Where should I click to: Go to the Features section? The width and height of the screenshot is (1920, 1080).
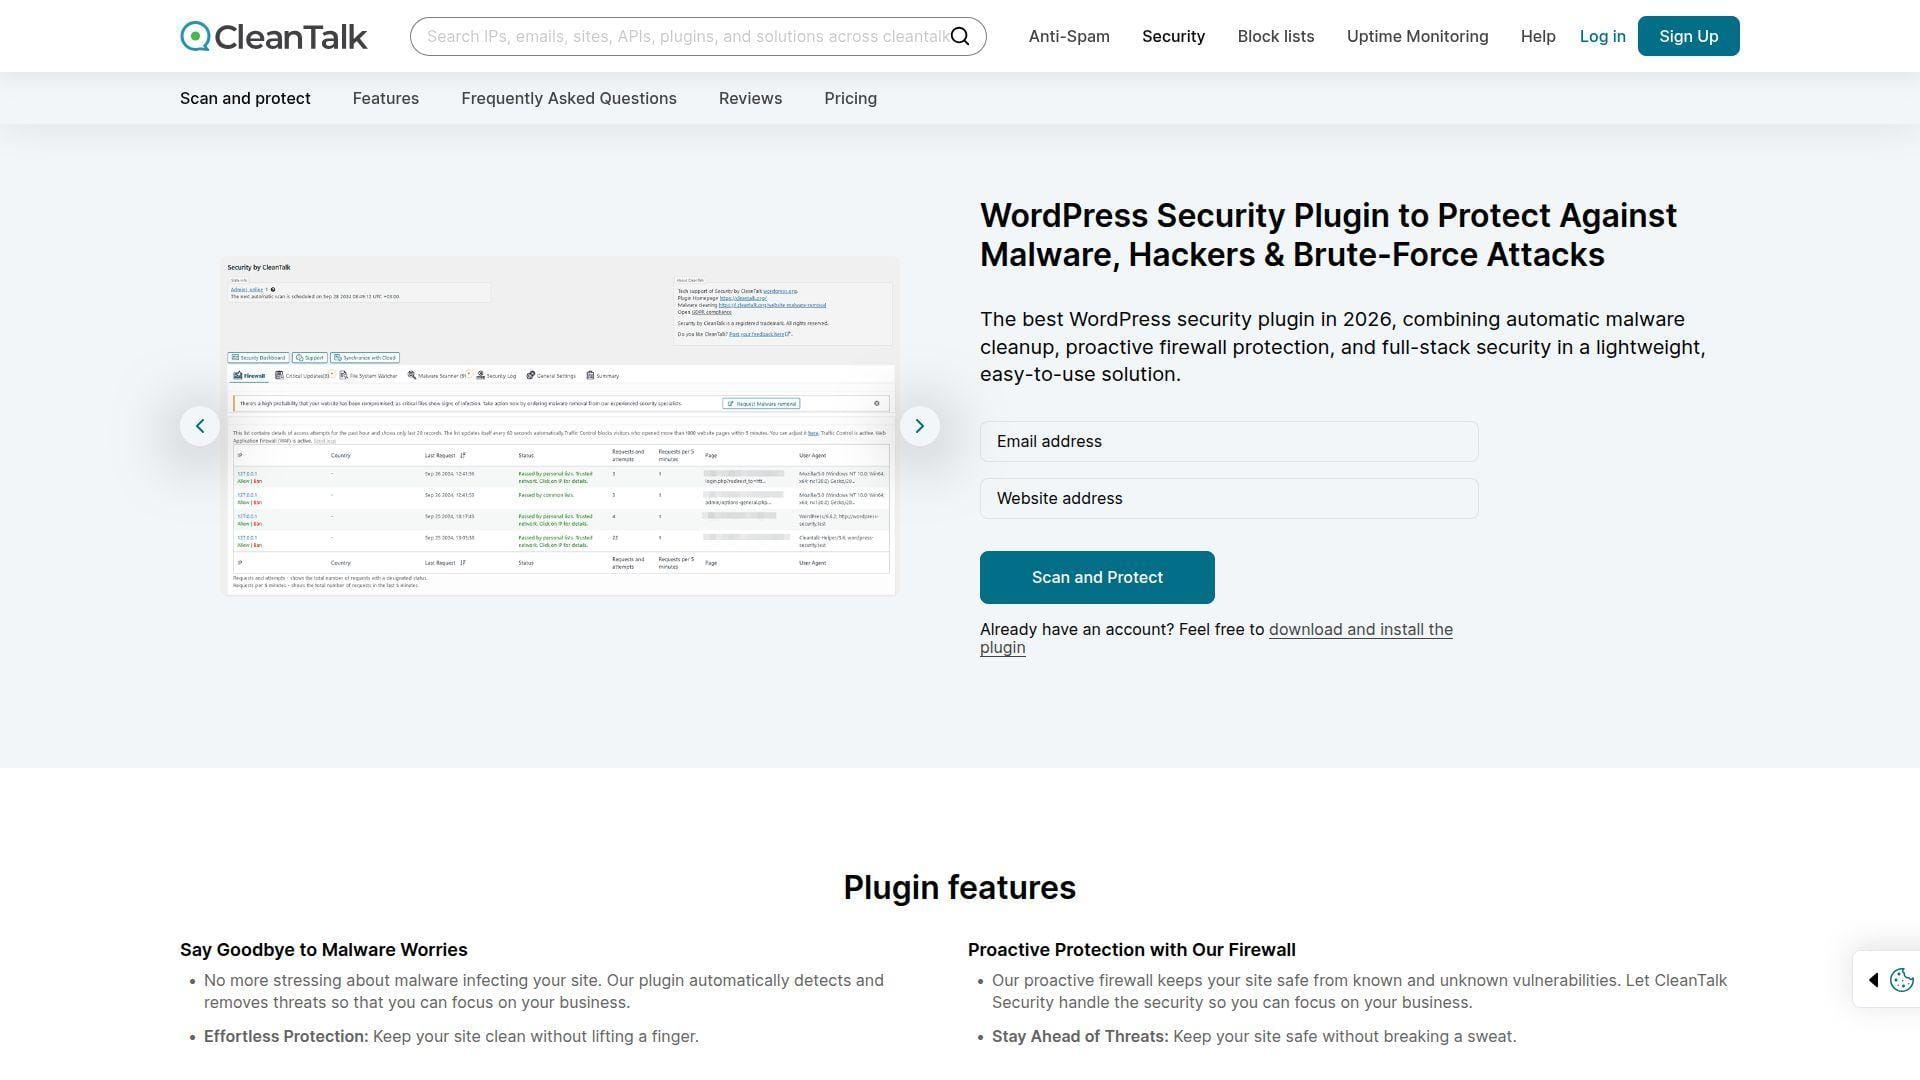tap(386, 98)
